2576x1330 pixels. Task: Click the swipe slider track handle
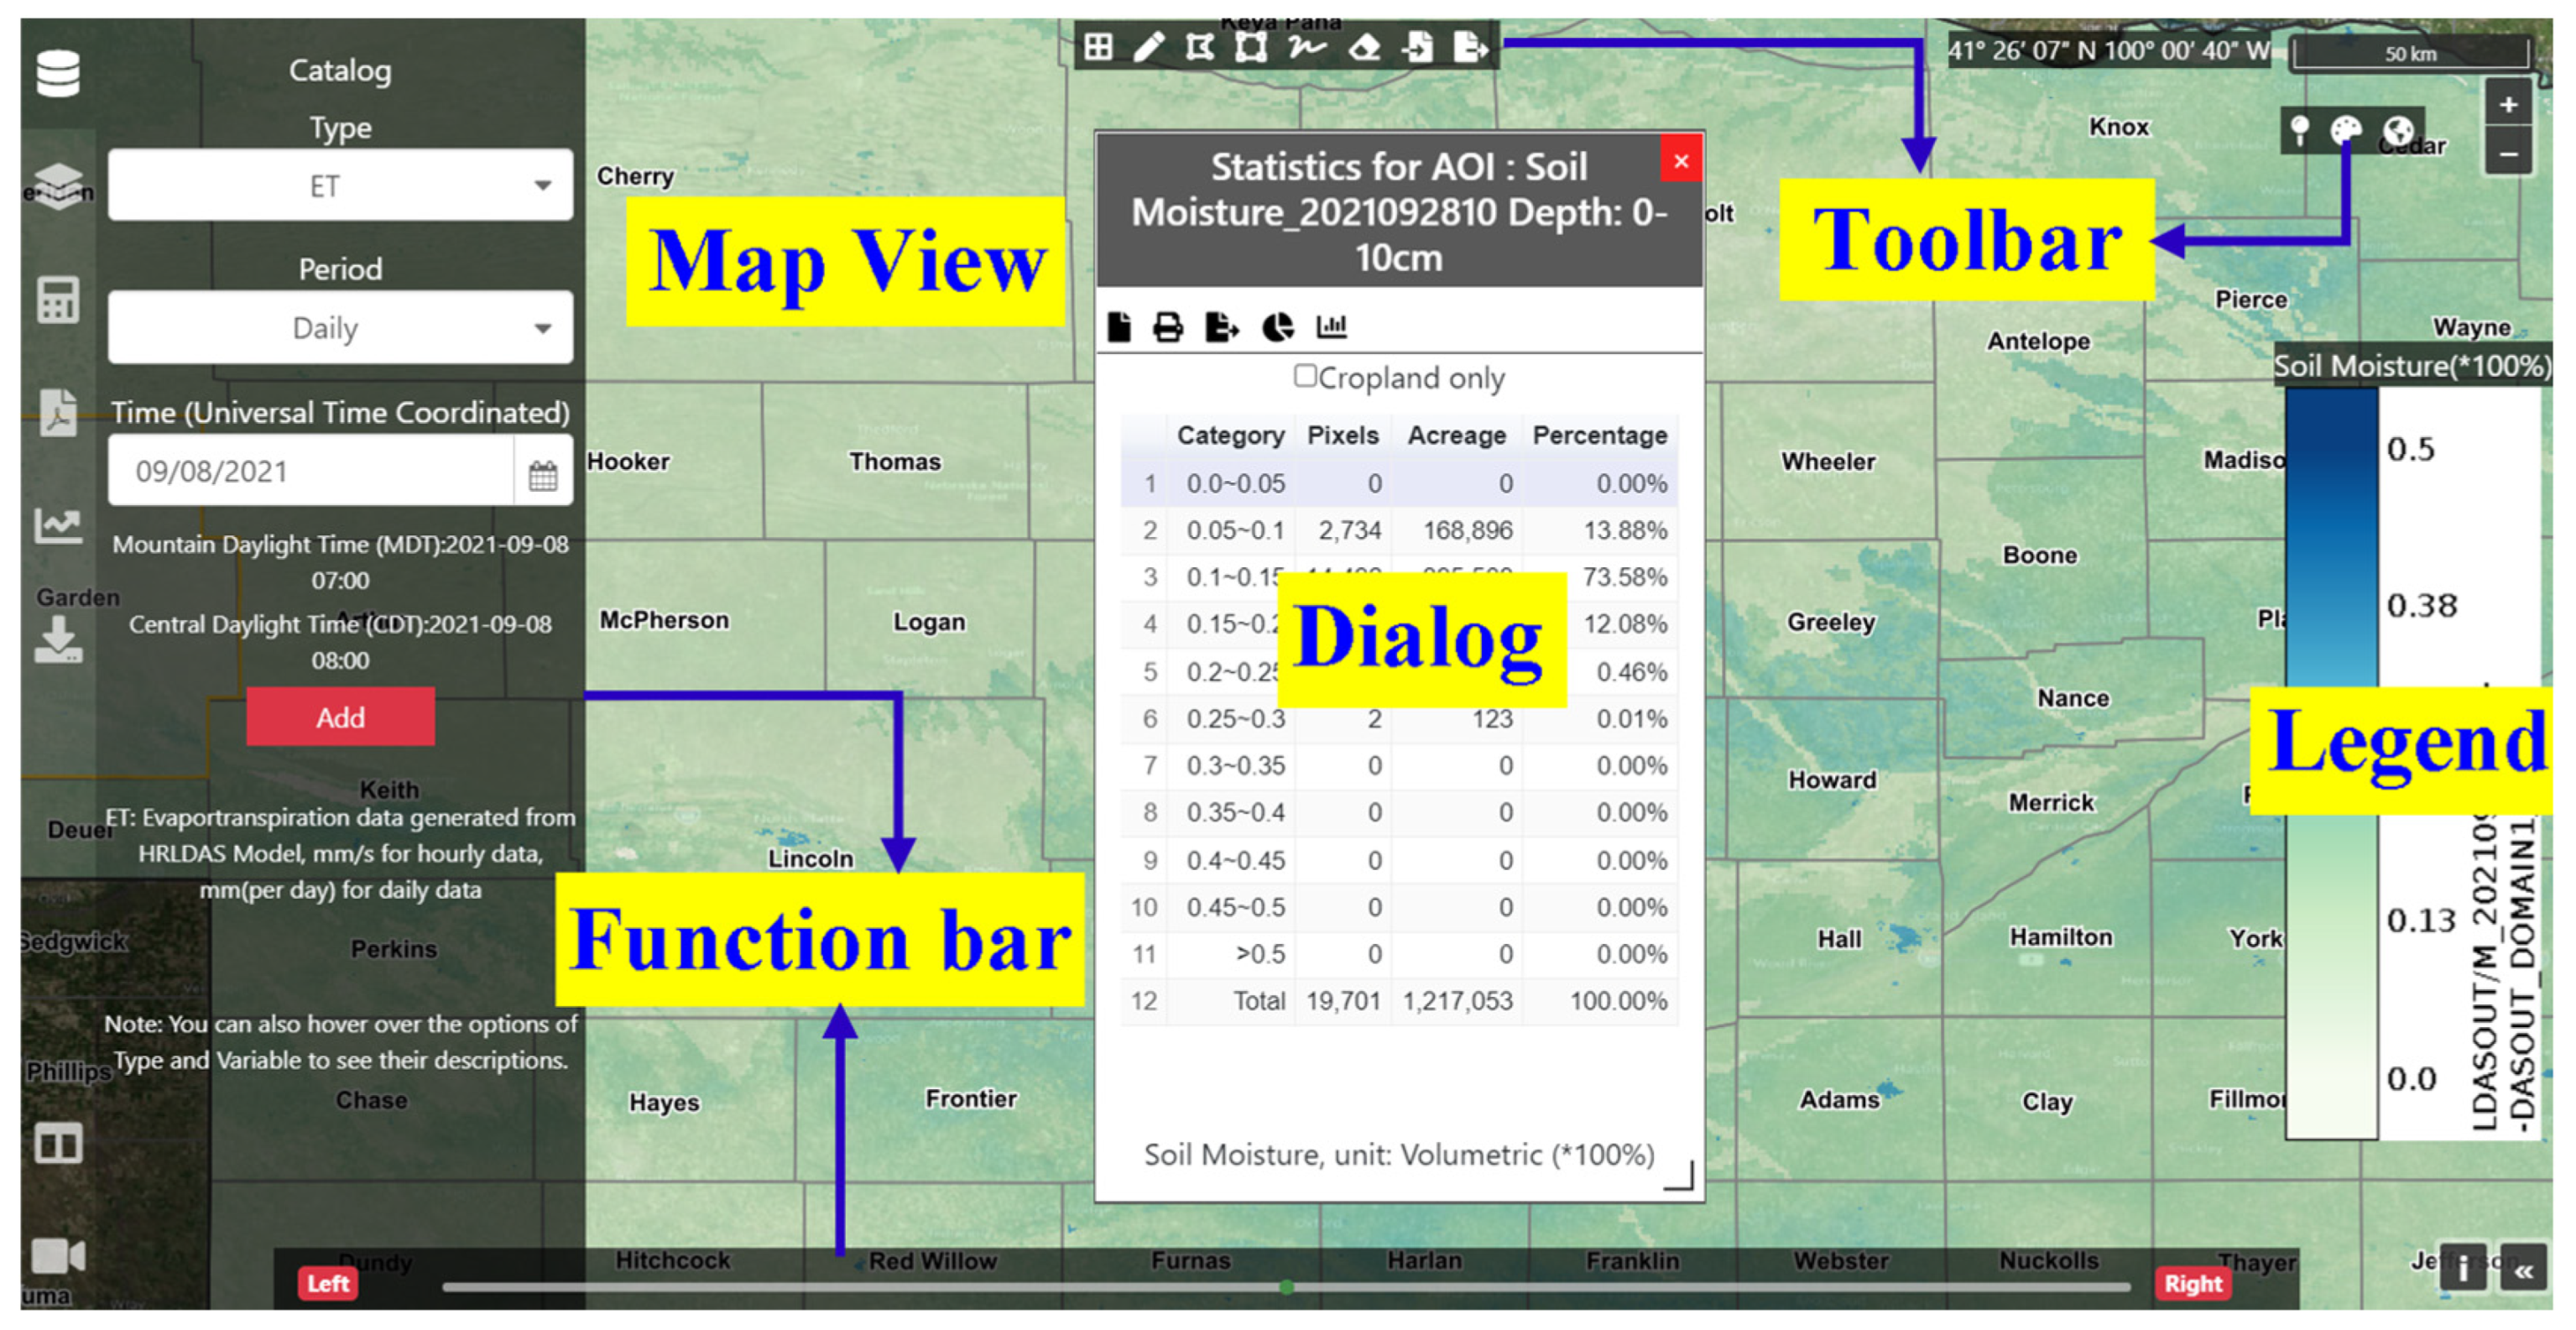click(1287, 1287)
